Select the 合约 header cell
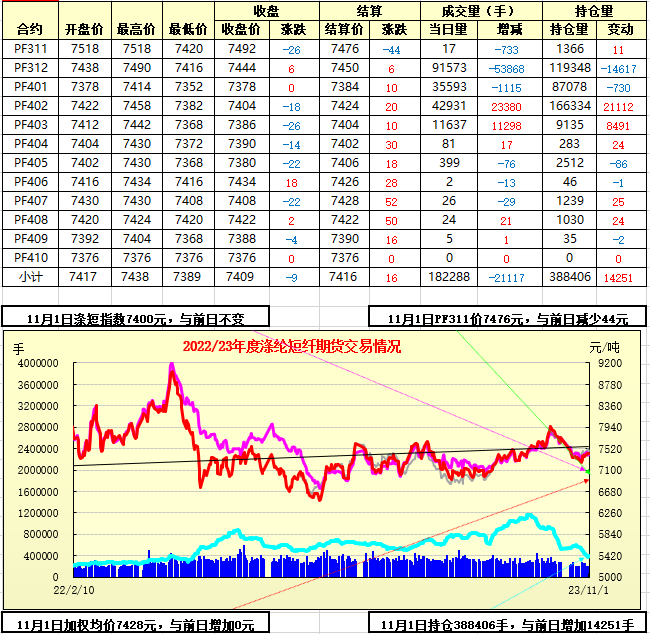 30,29
